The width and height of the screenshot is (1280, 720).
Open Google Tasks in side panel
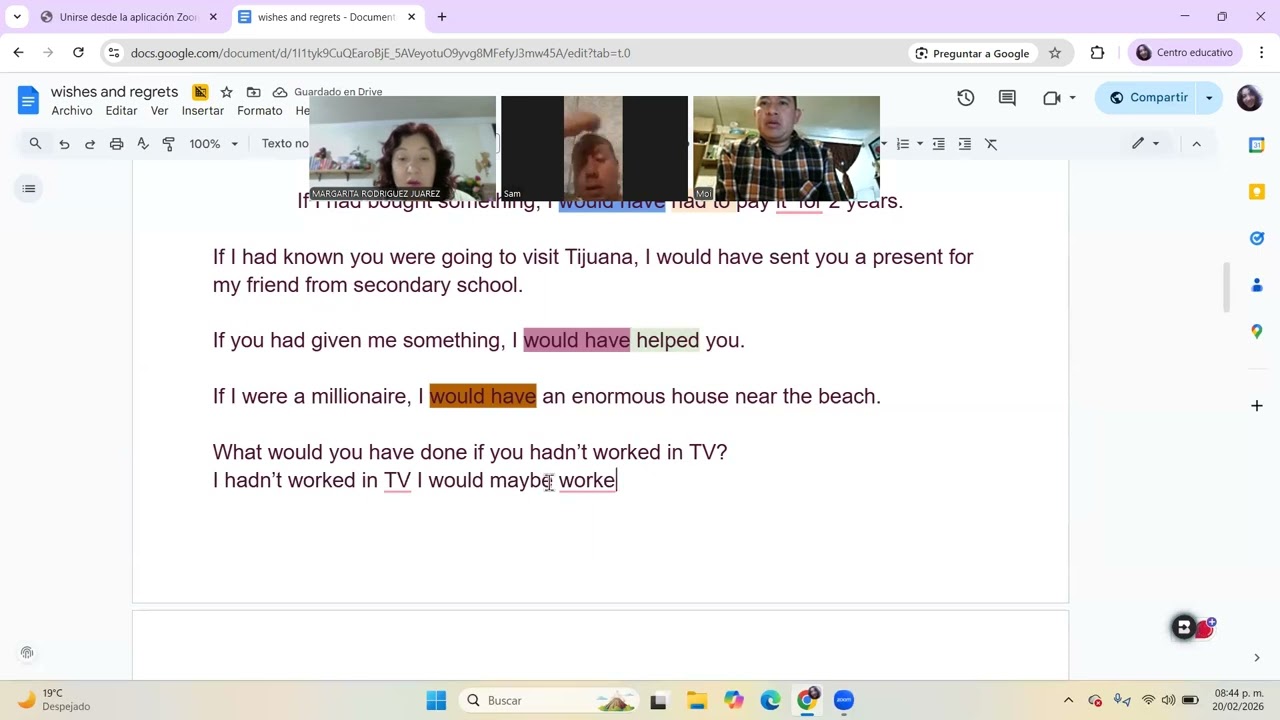point(1257,238)
